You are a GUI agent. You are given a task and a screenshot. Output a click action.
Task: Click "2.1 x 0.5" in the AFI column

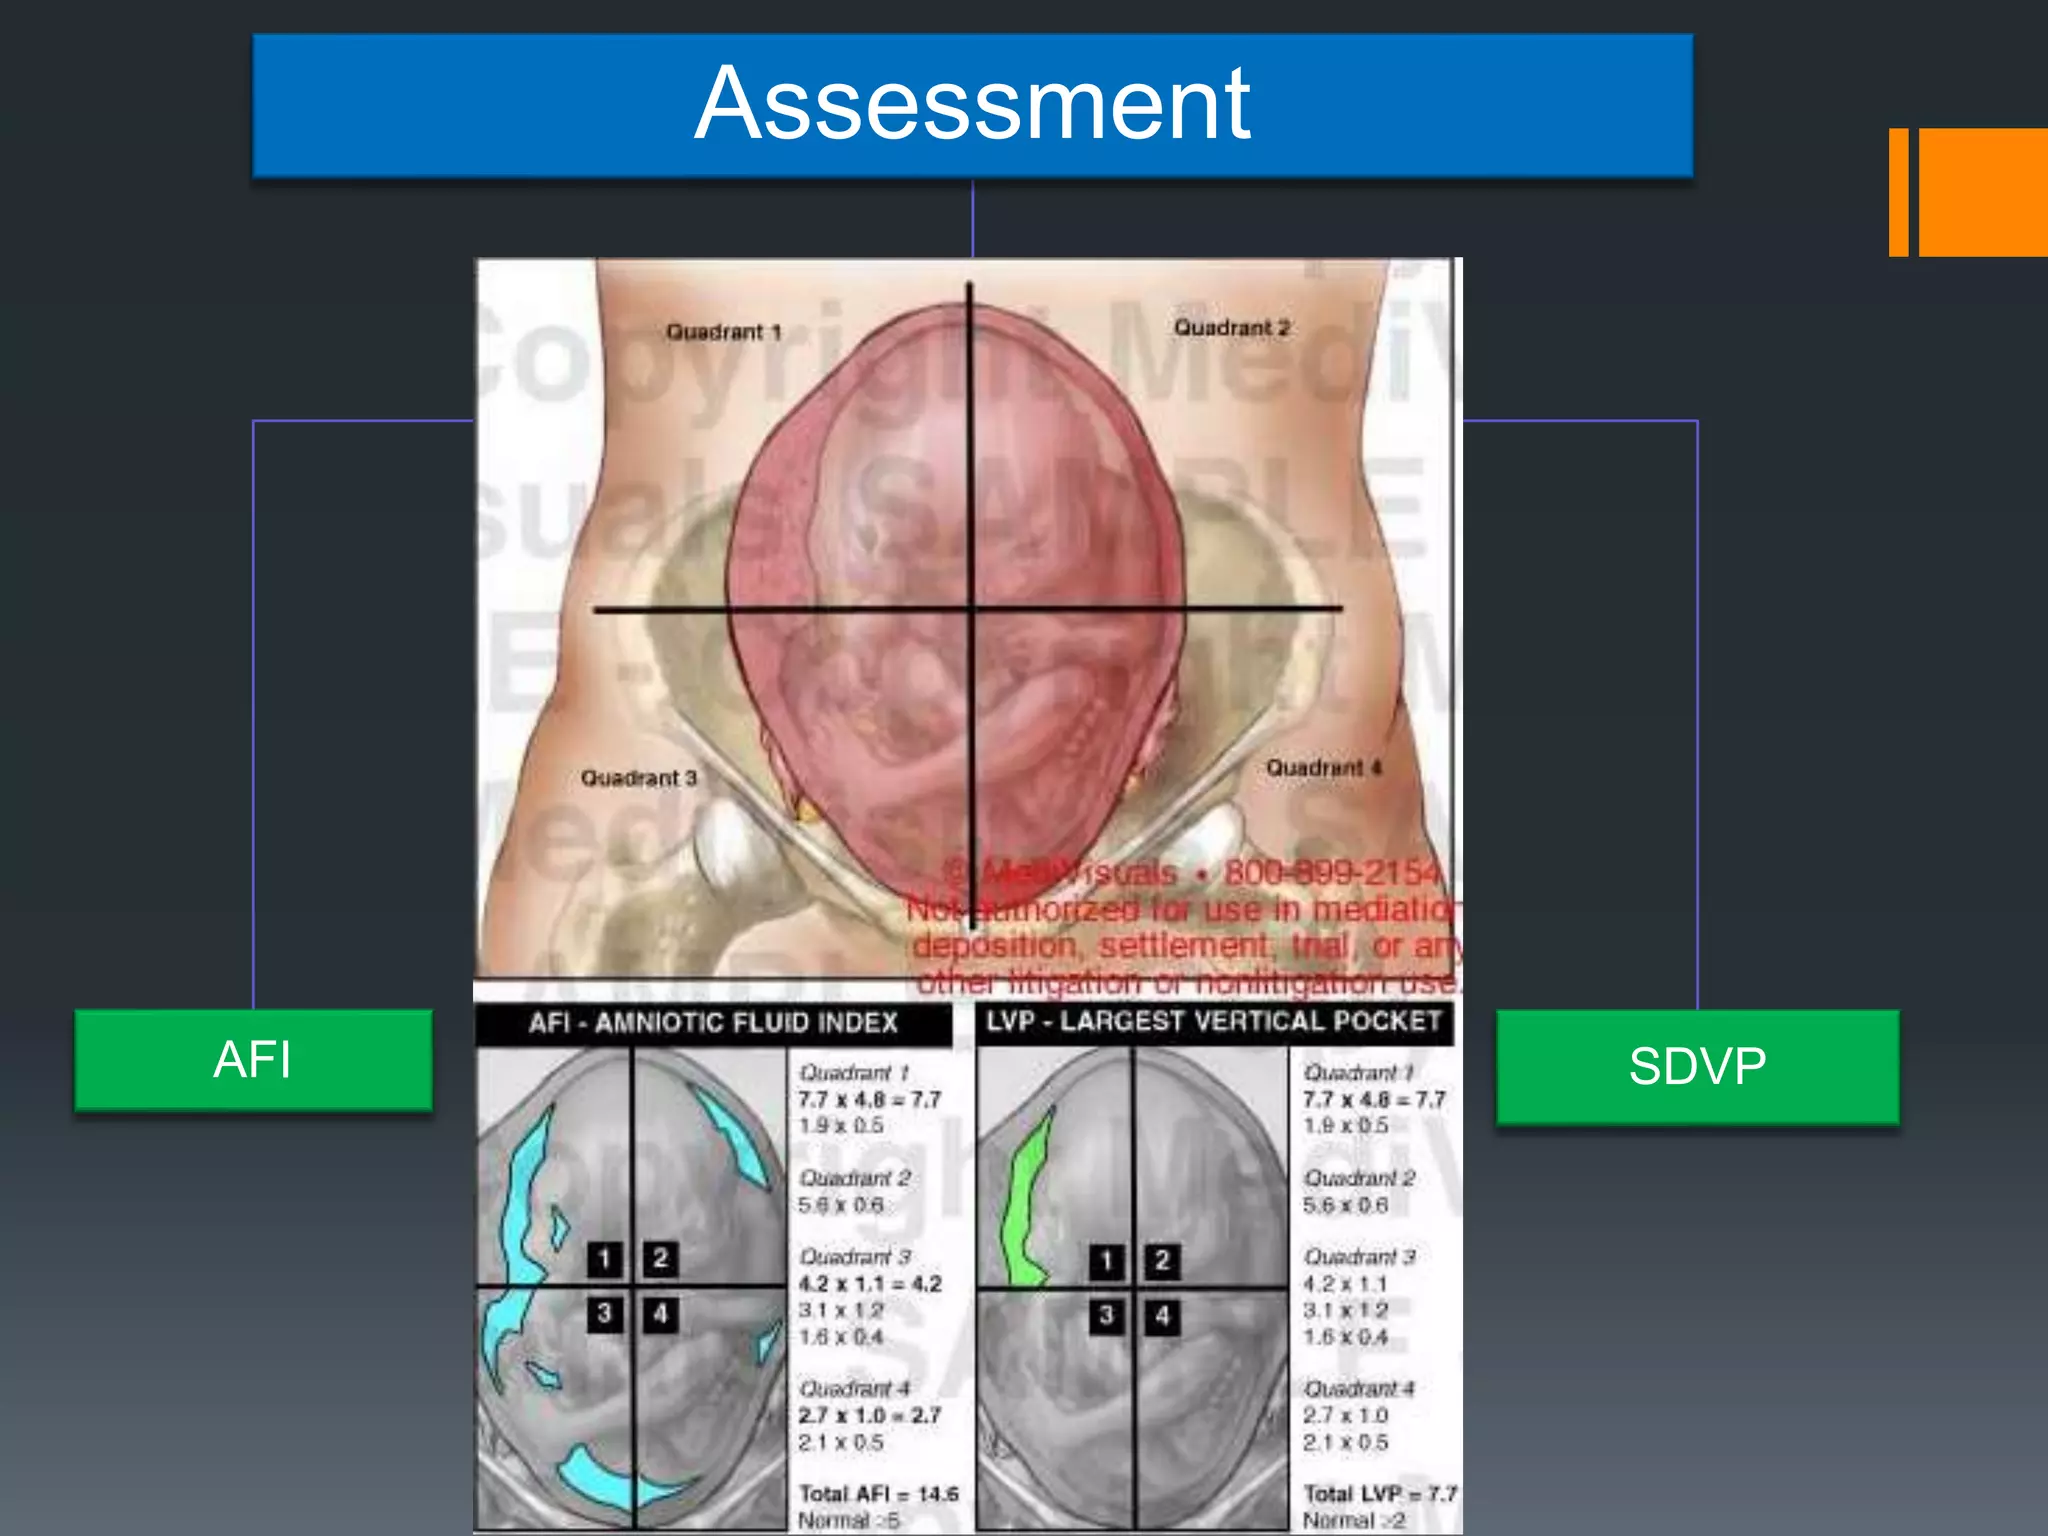pyautogui.click(x=841, y=1442)
